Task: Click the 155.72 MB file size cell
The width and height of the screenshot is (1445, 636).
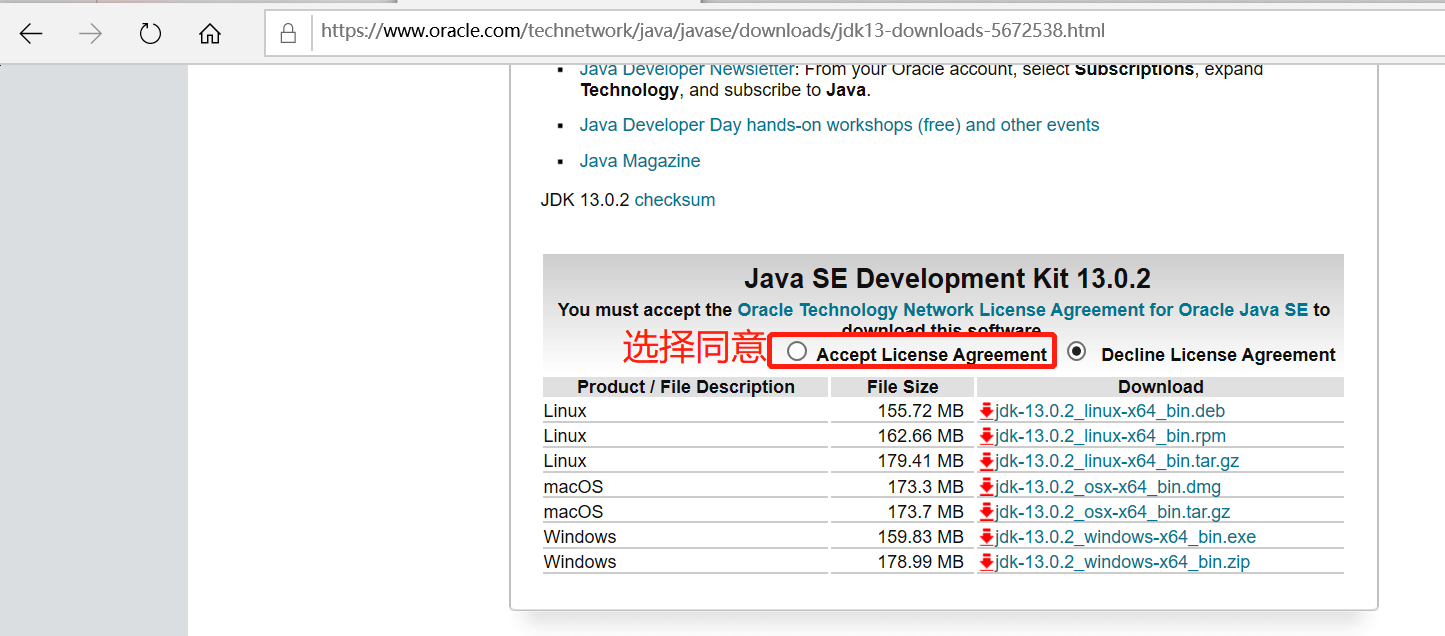Action: point(902,411)
